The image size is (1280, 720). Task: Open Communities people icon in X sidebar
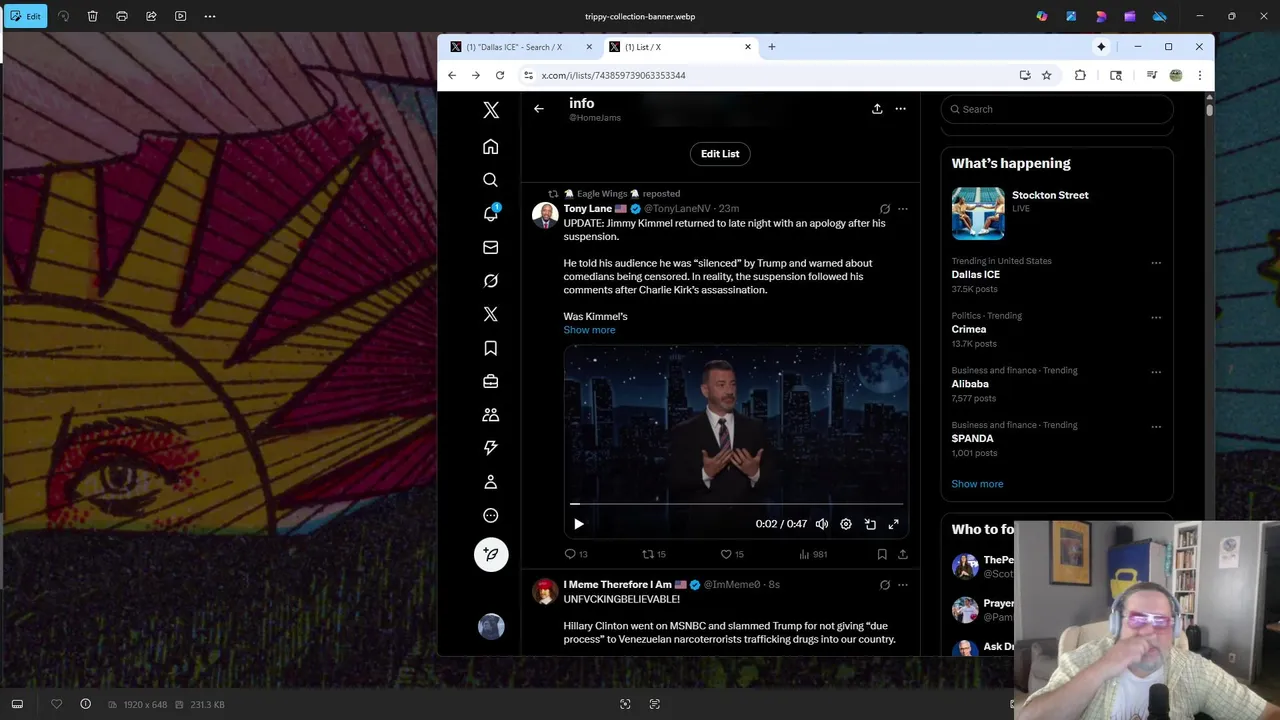tap(490, 415)
